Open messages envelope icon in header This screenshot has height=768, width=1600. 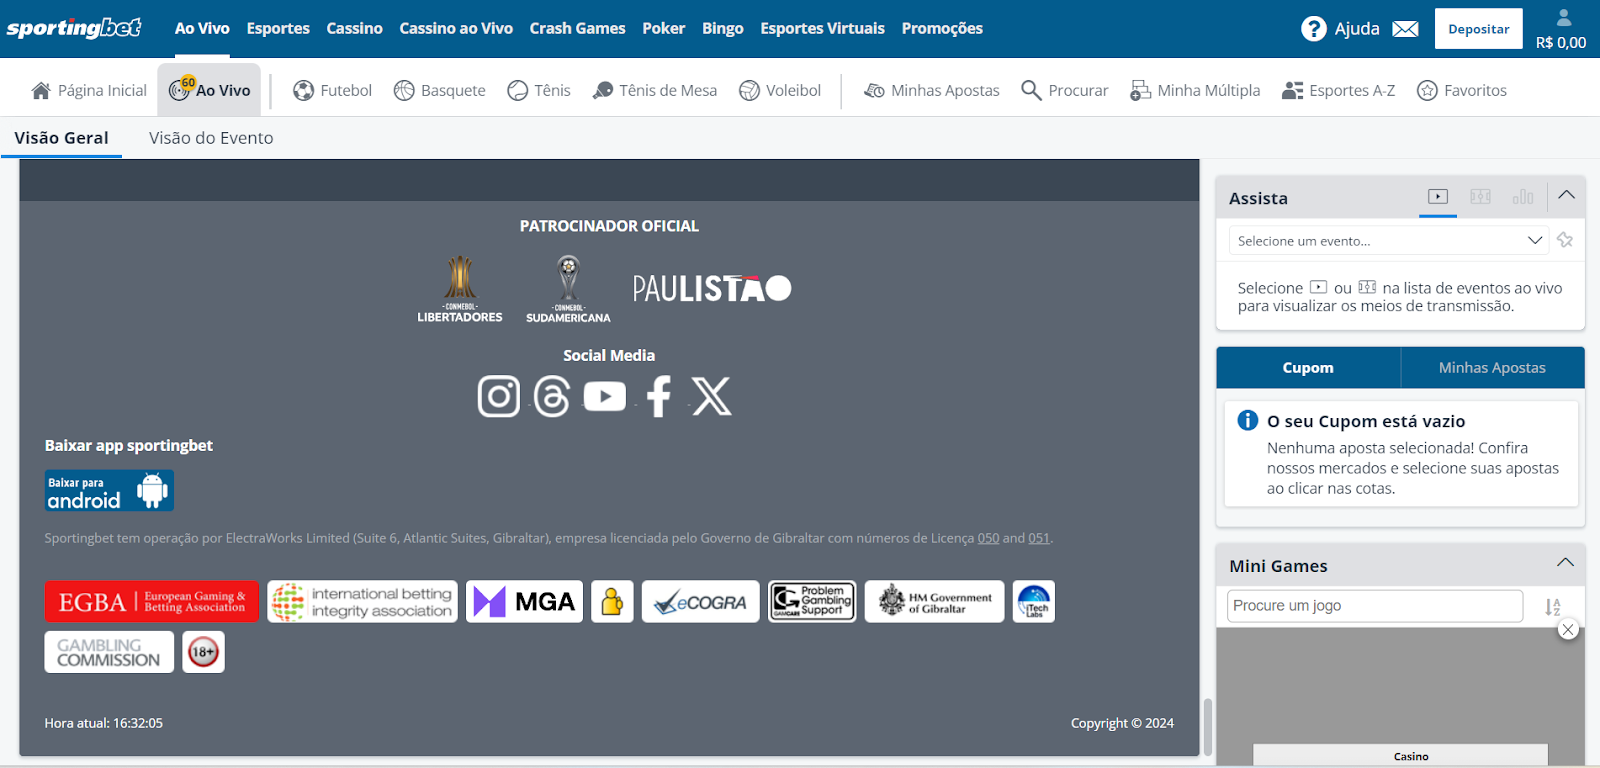(1405, 29)
